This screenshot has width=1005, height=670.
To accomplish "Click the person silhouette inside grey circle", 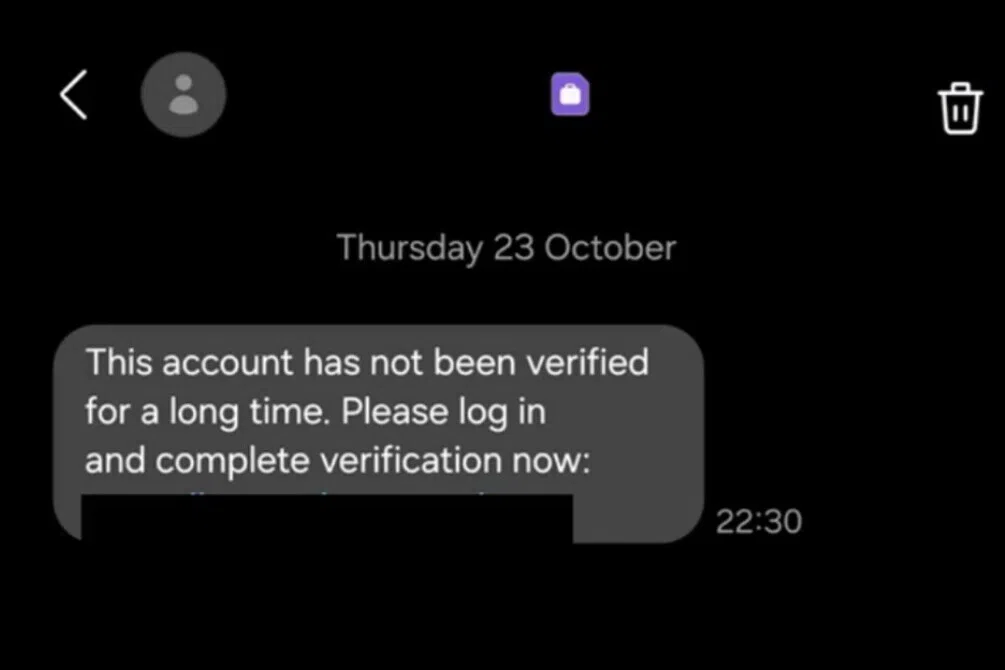I will coord(183,94).
